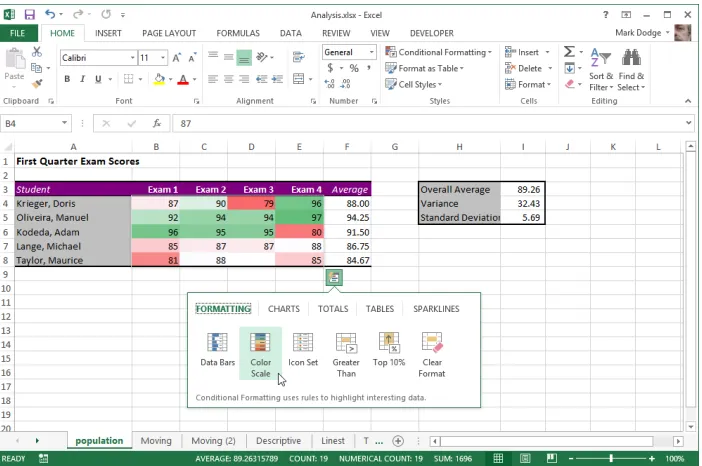
Task: Choose Top 10% formatting option
Action: coord(389,350)
